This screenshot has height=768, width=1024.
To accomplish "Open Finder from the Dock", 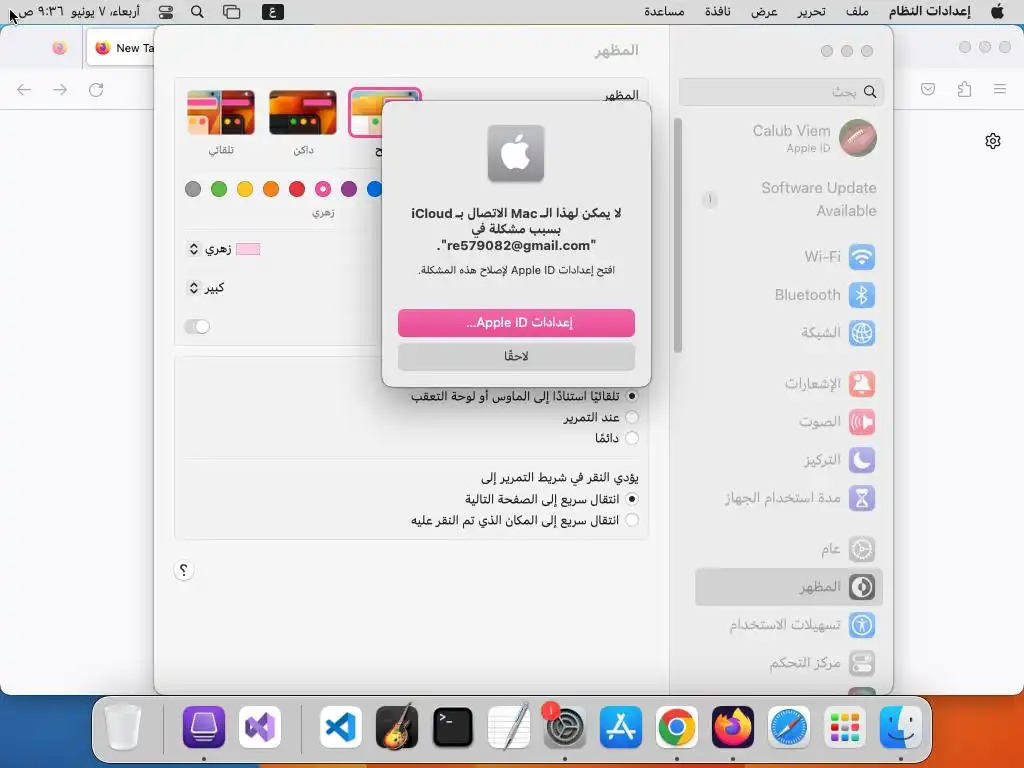I will coord(901,727).
